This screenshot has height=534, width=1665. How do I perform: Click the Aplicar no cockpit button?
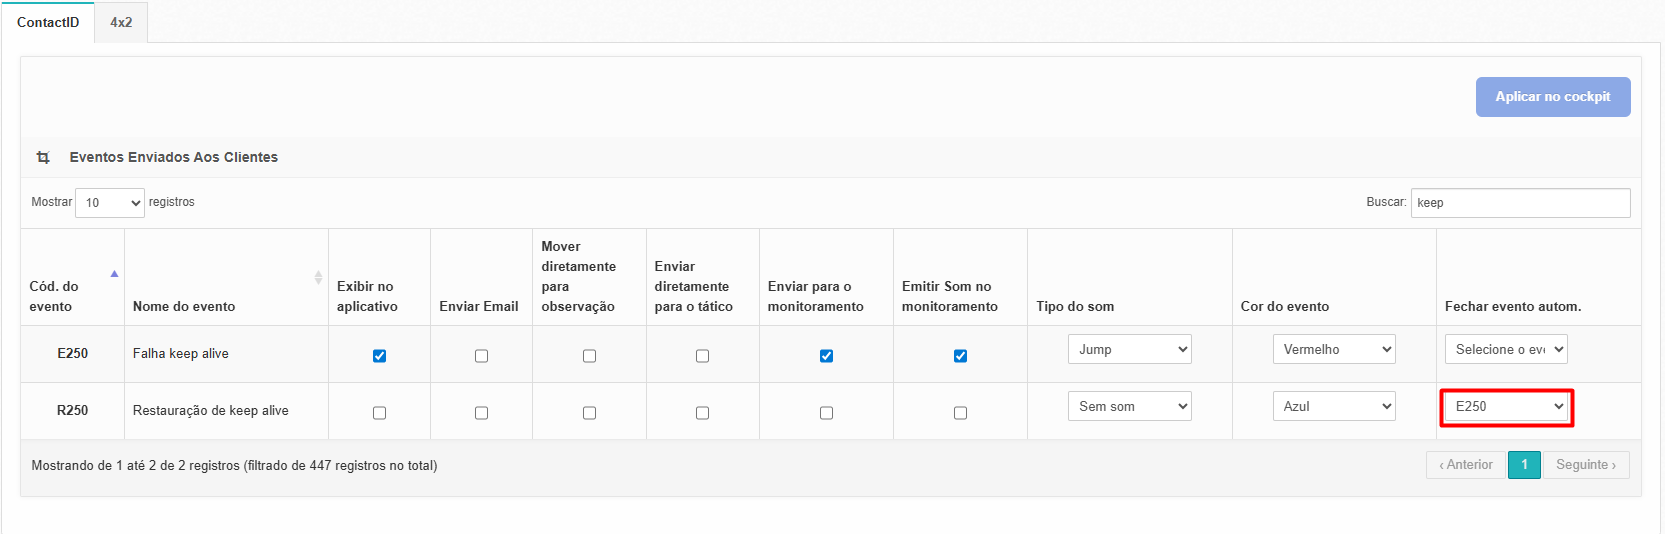(1552, 97)
